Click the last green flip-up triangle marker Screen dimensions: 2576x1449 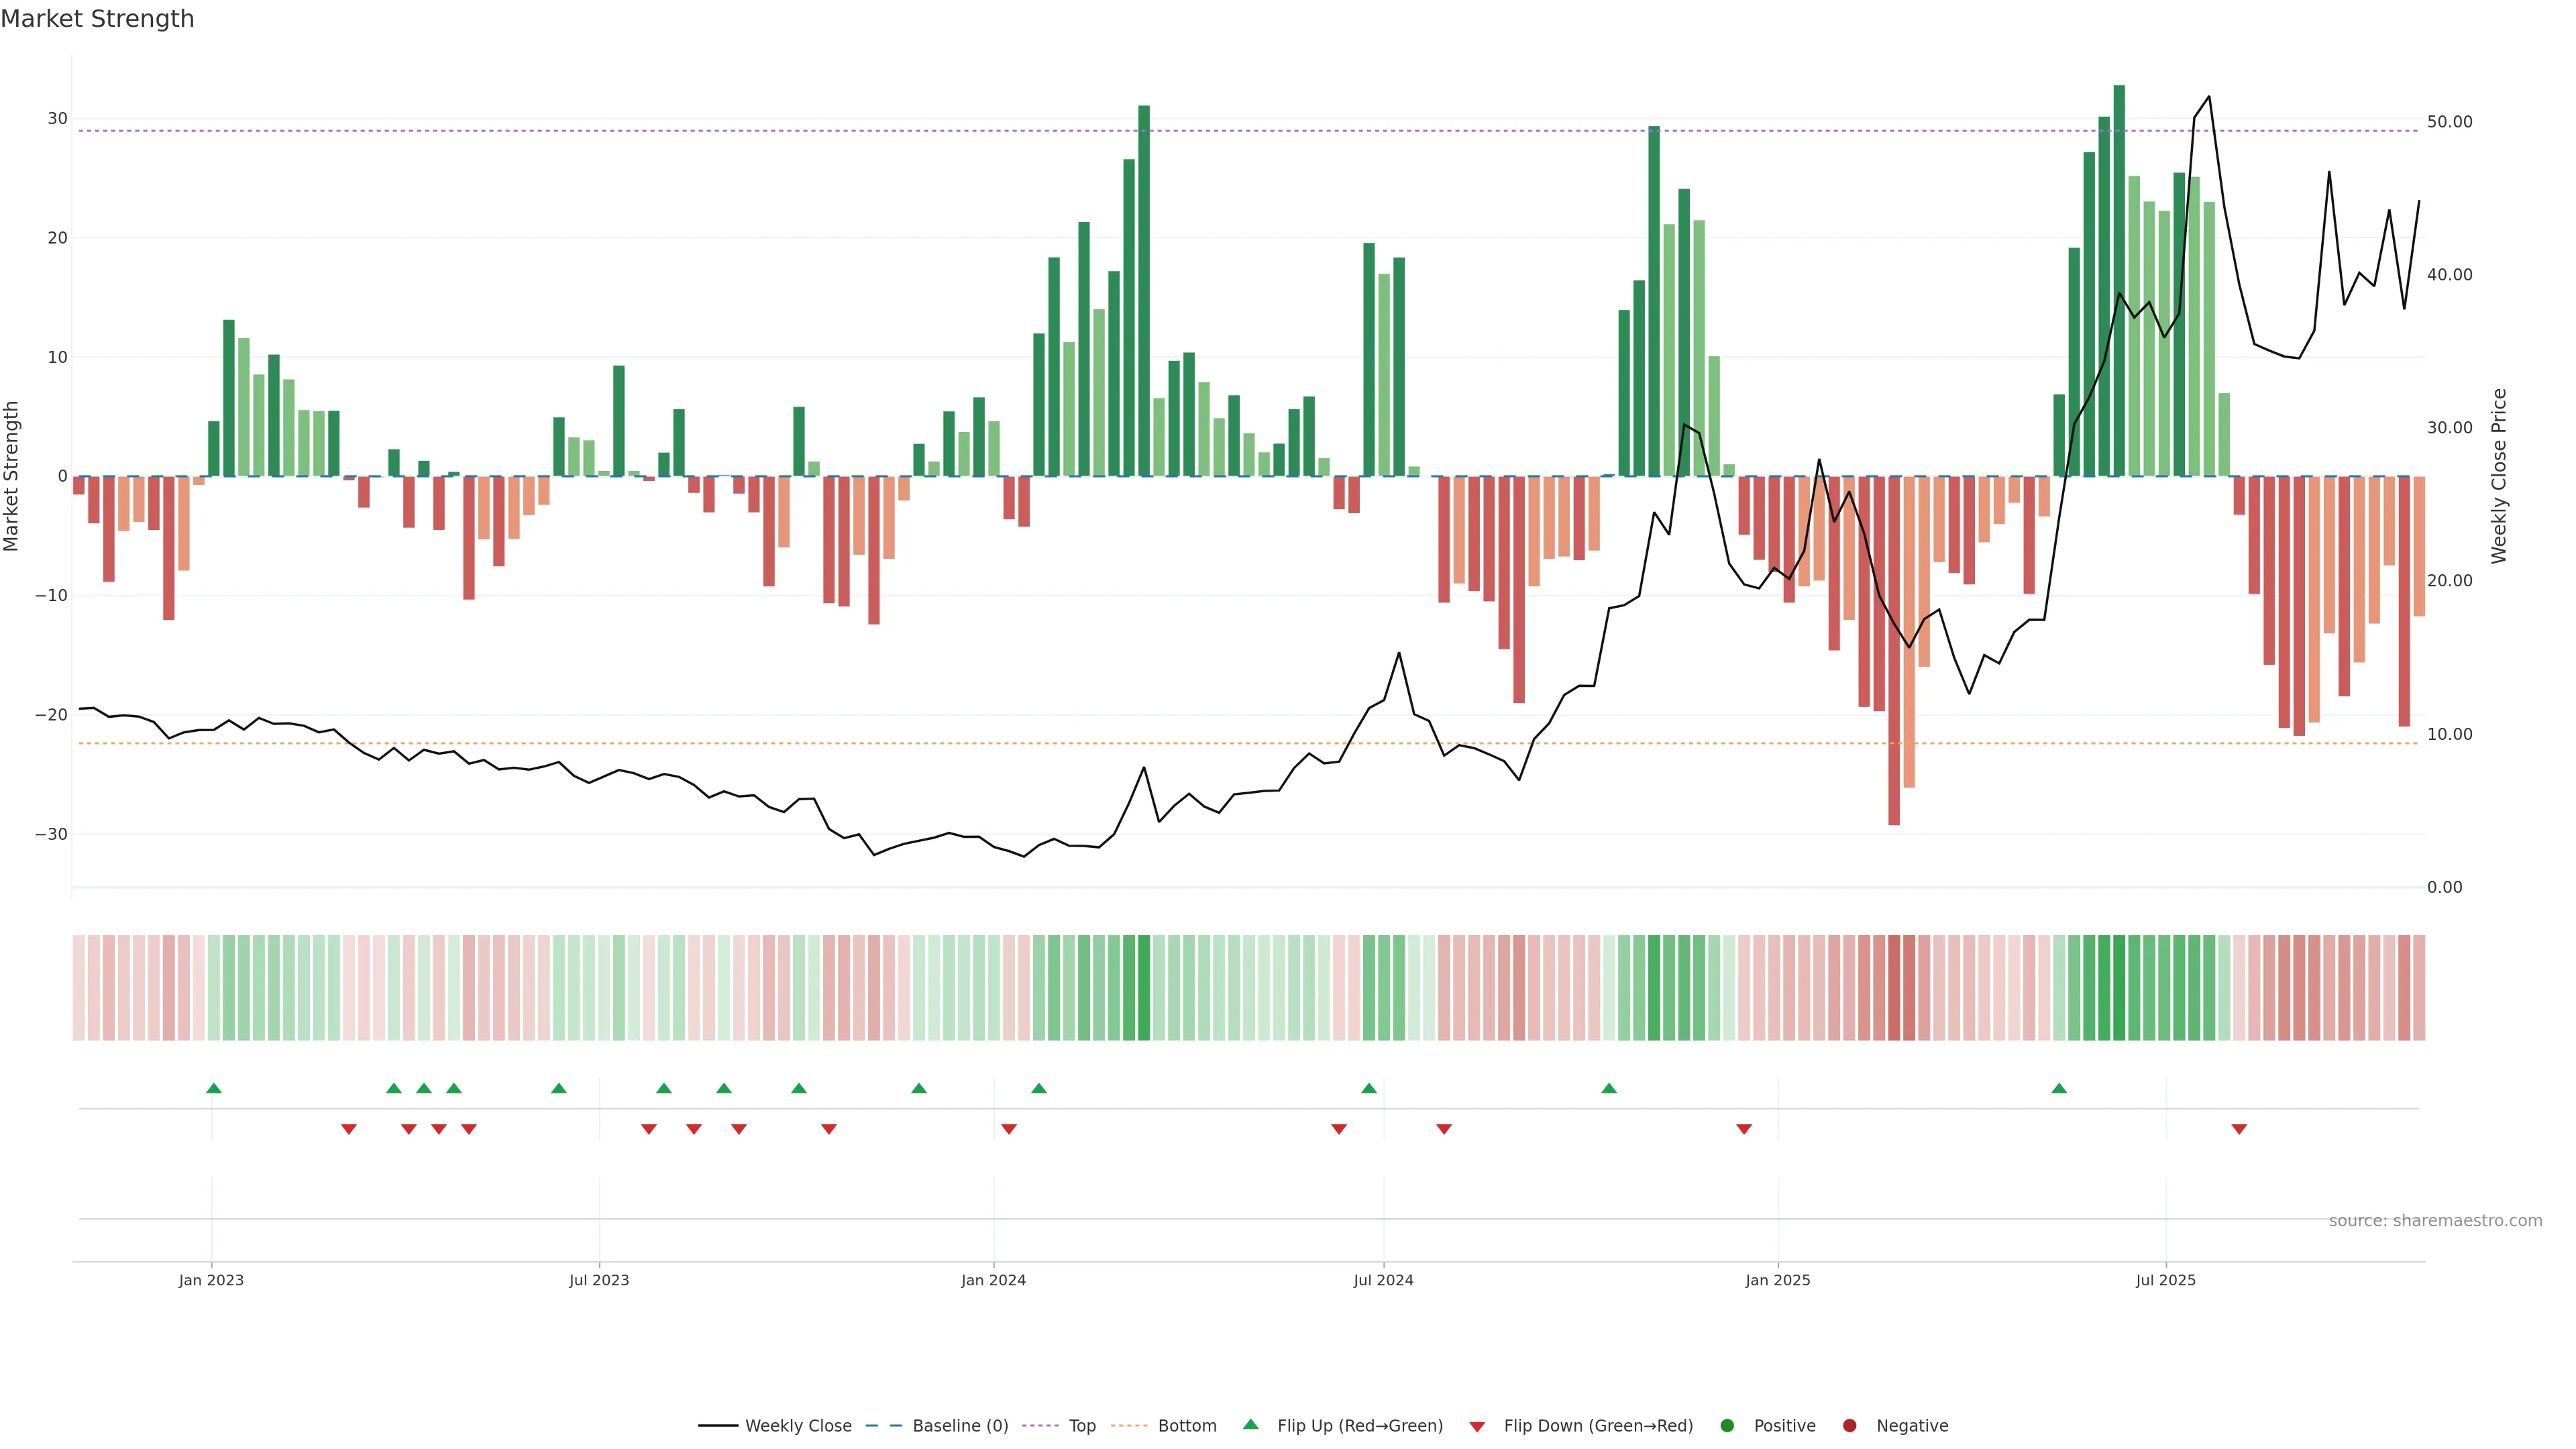tap(2059, 1088)
